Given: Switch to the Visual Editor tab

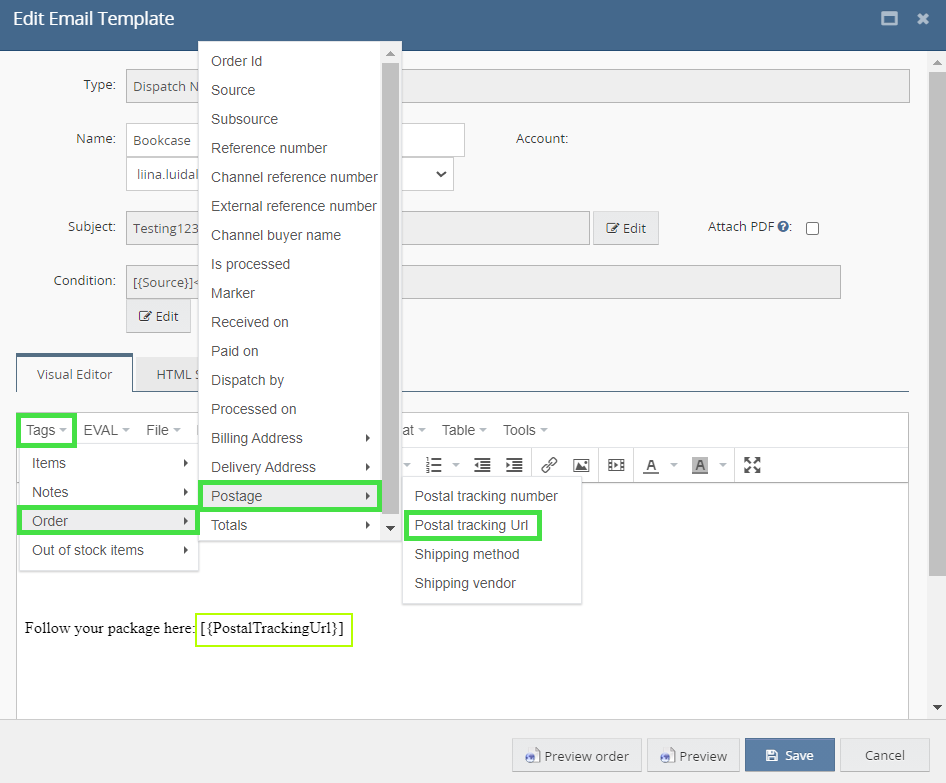Looking at the screenshot, I should point(74,374).
